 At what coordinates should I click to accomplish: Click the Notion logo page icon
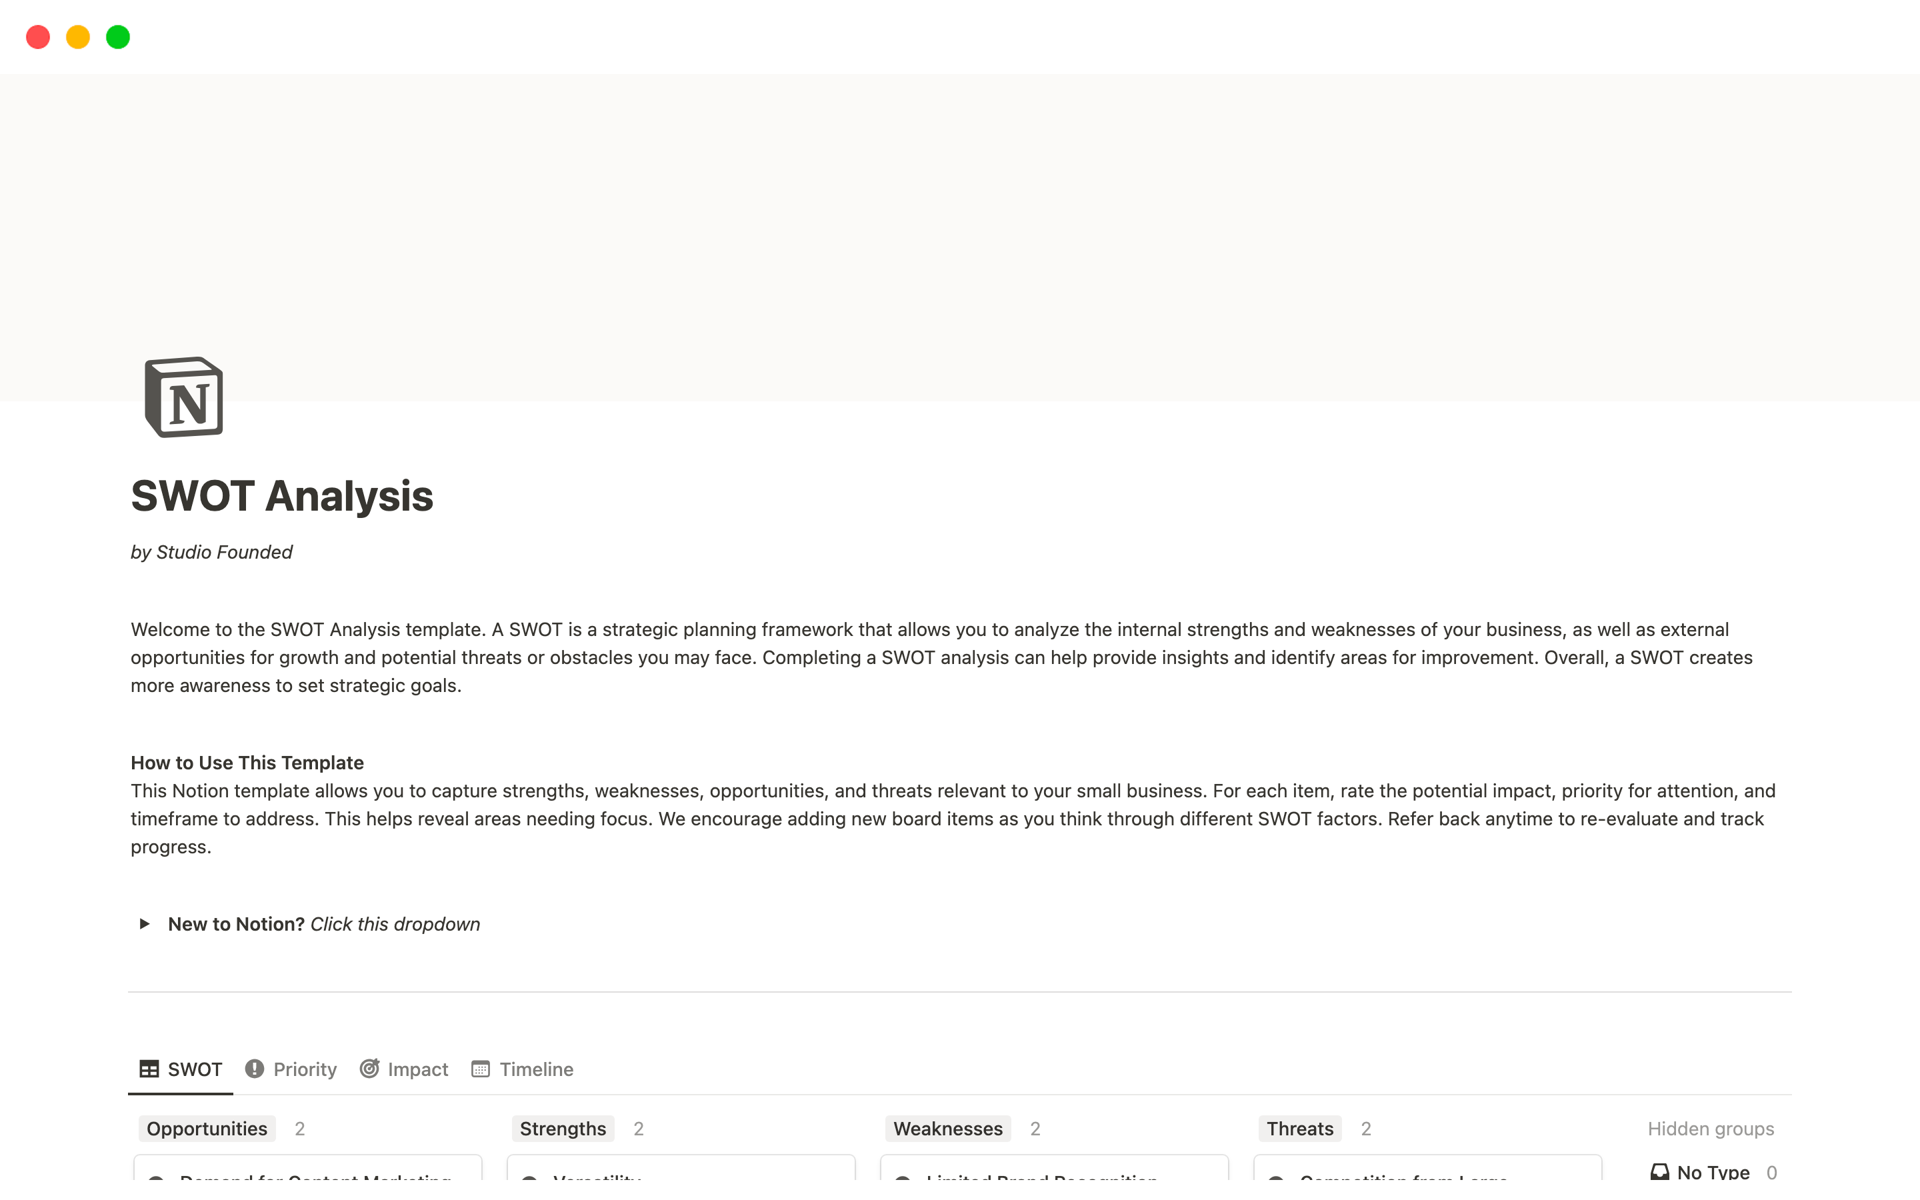(x=184, y=397)
